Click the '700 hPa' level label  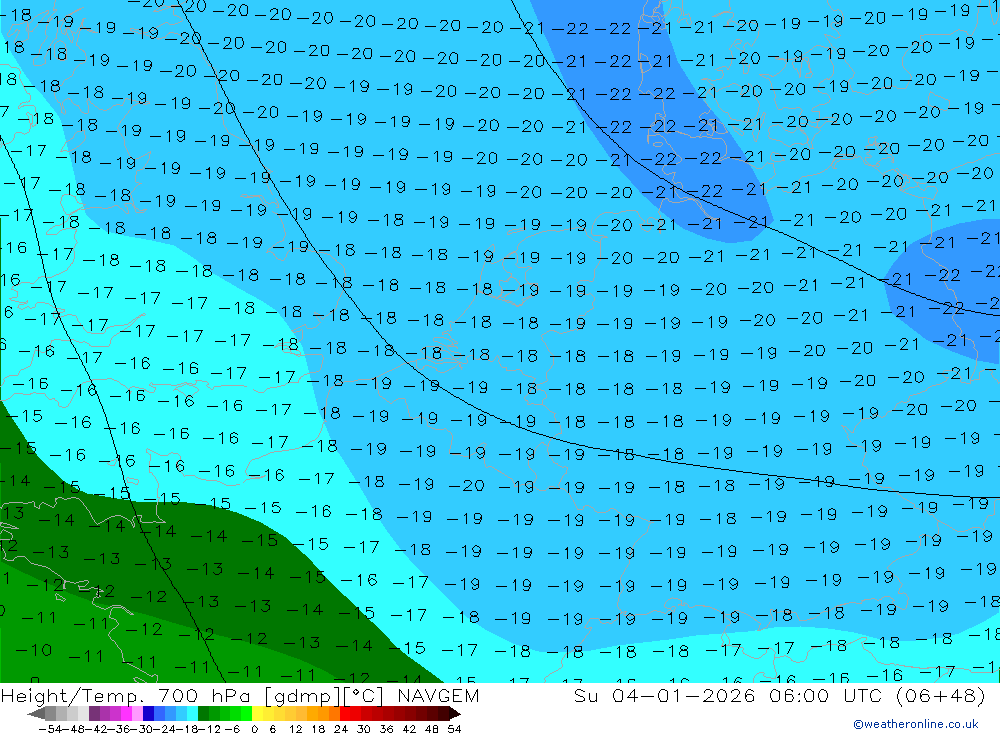(x=202, y=695)
